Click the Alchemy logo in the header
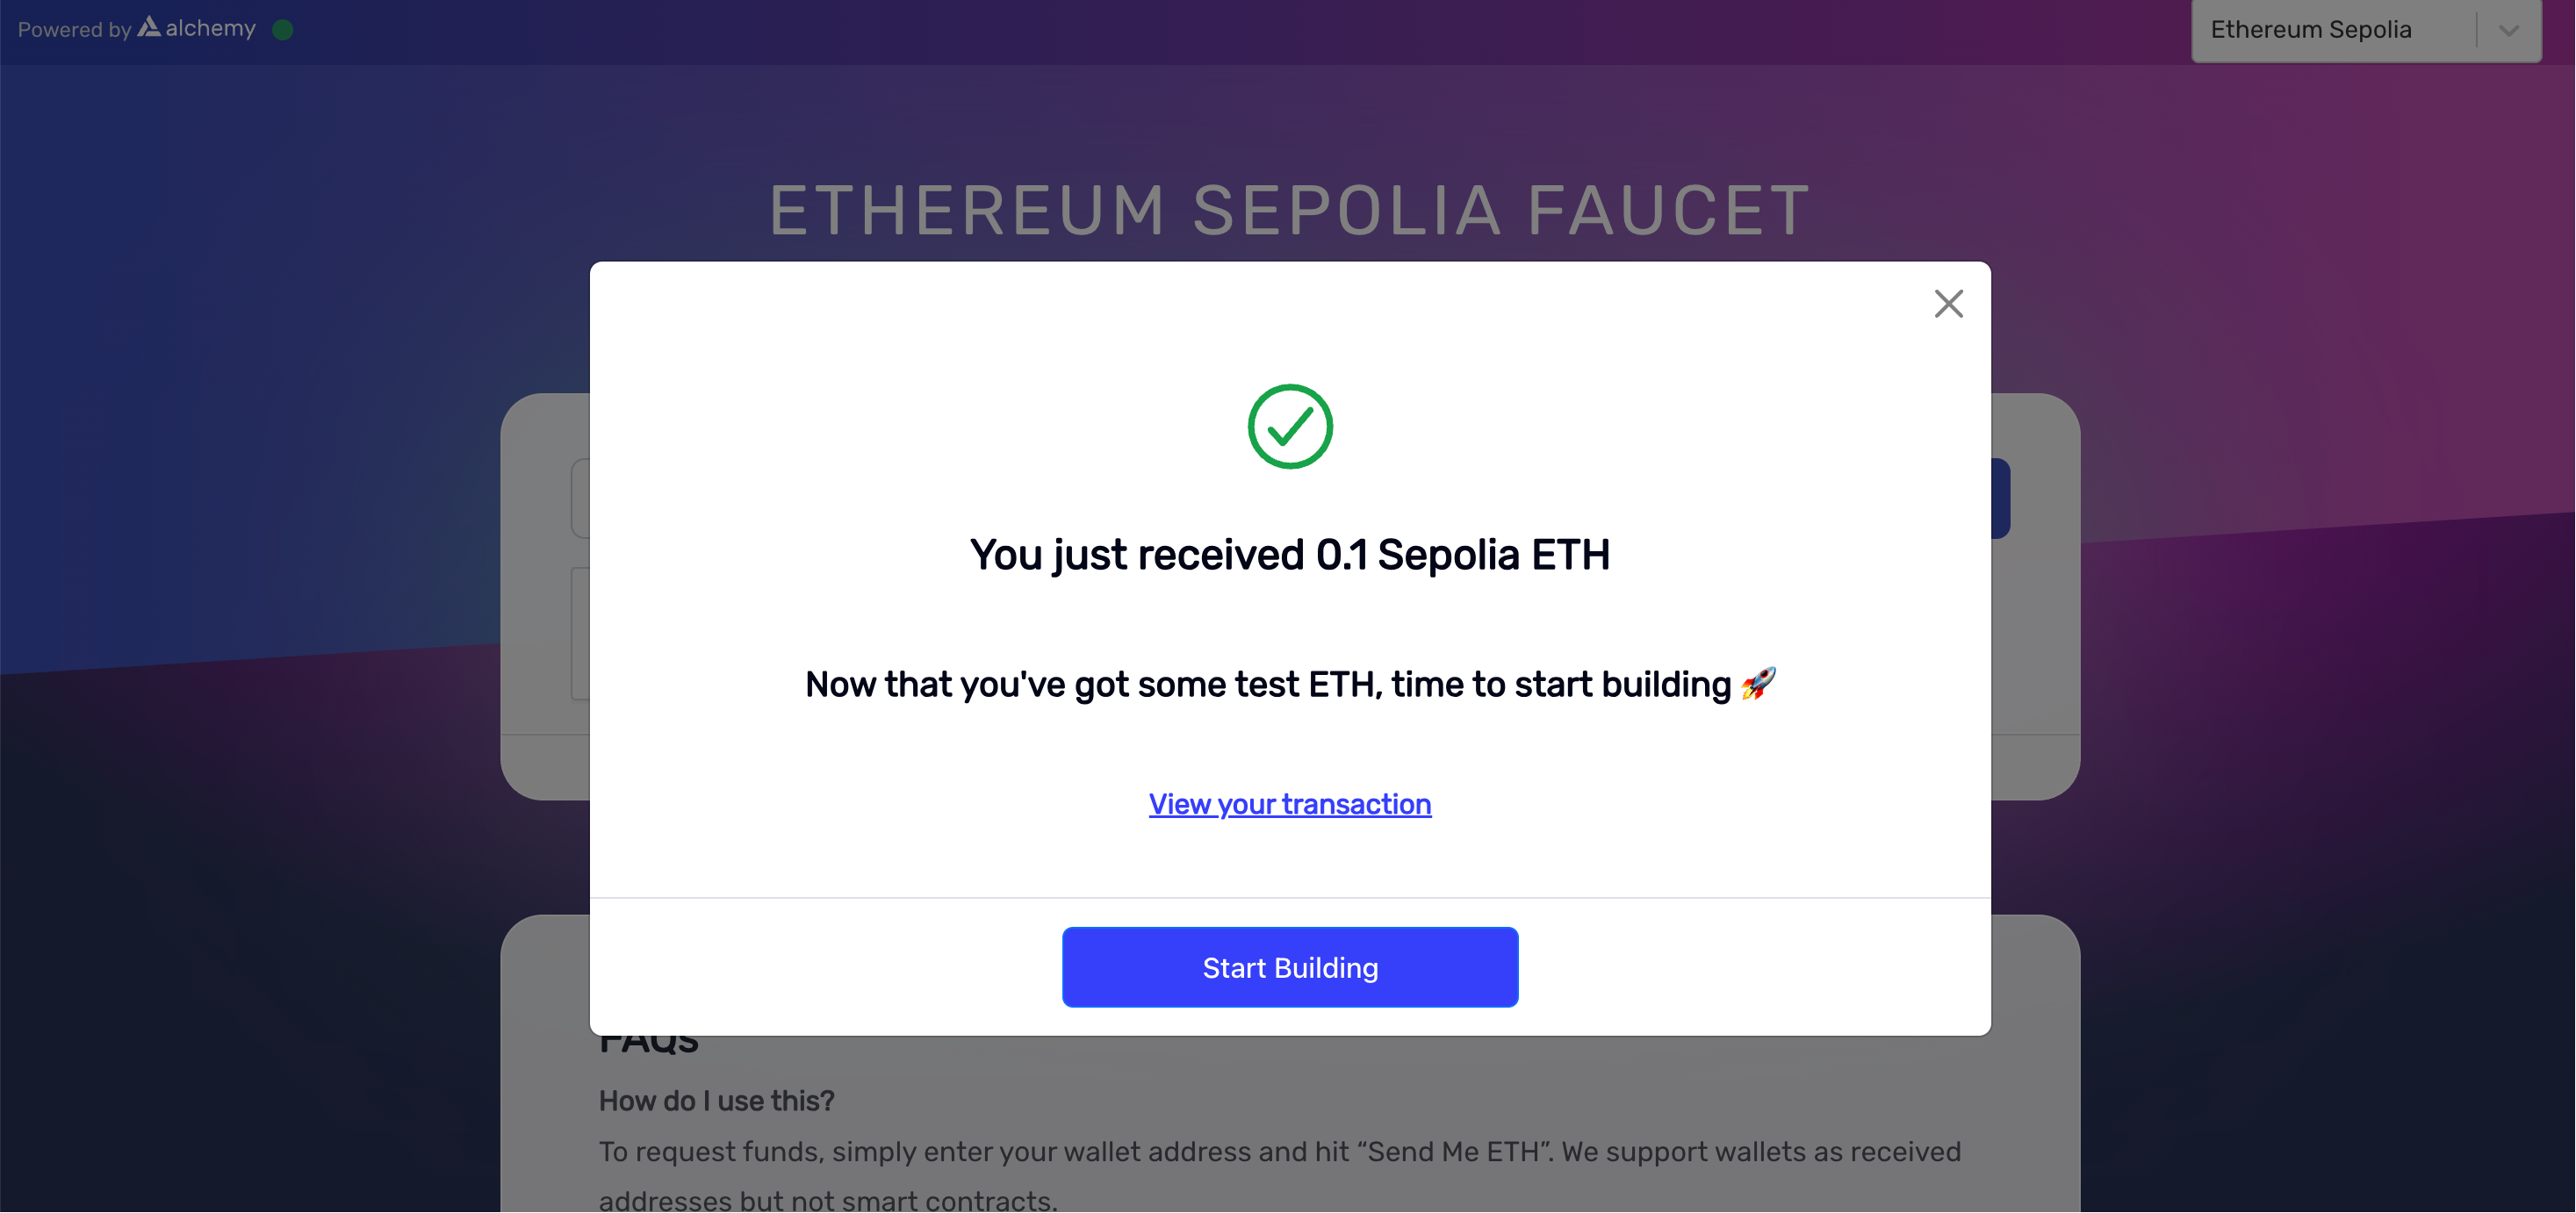Image resolution: width=2576 pixels, height=1213 pixels. tap(197, 28)
